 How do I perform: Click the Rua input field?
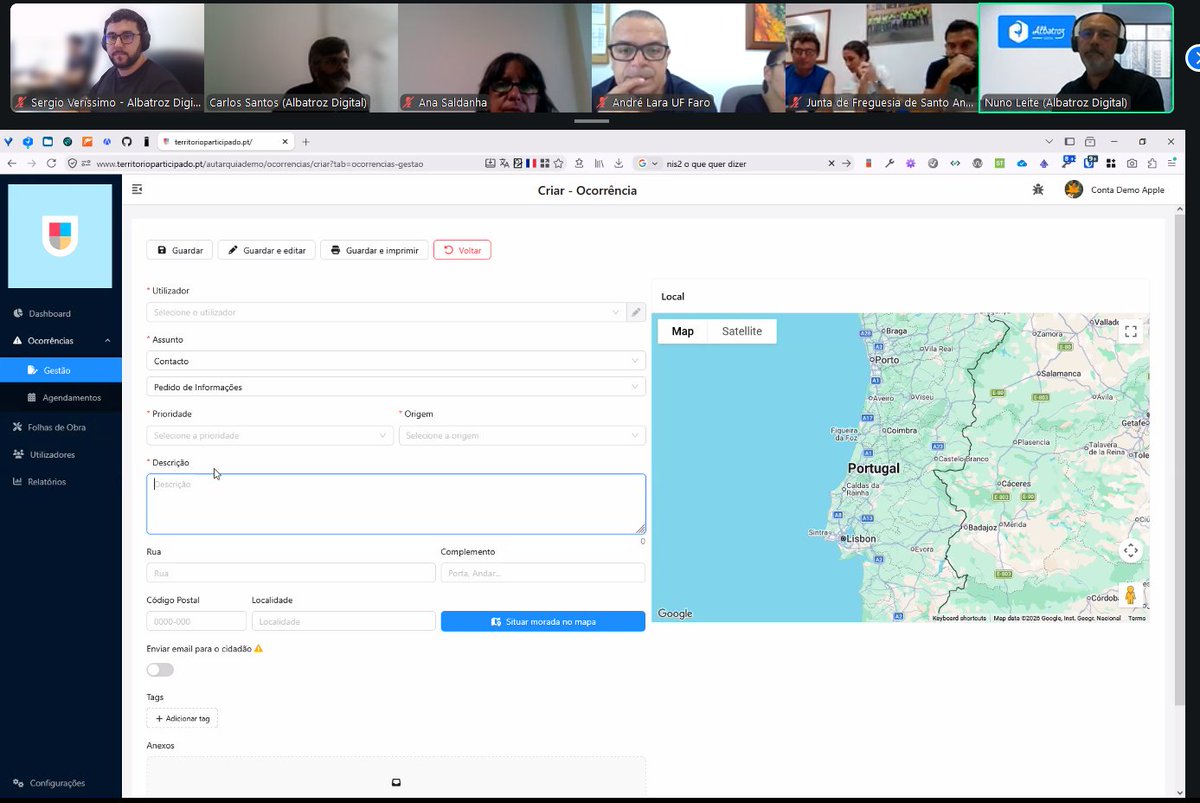[x=291, y=573]
